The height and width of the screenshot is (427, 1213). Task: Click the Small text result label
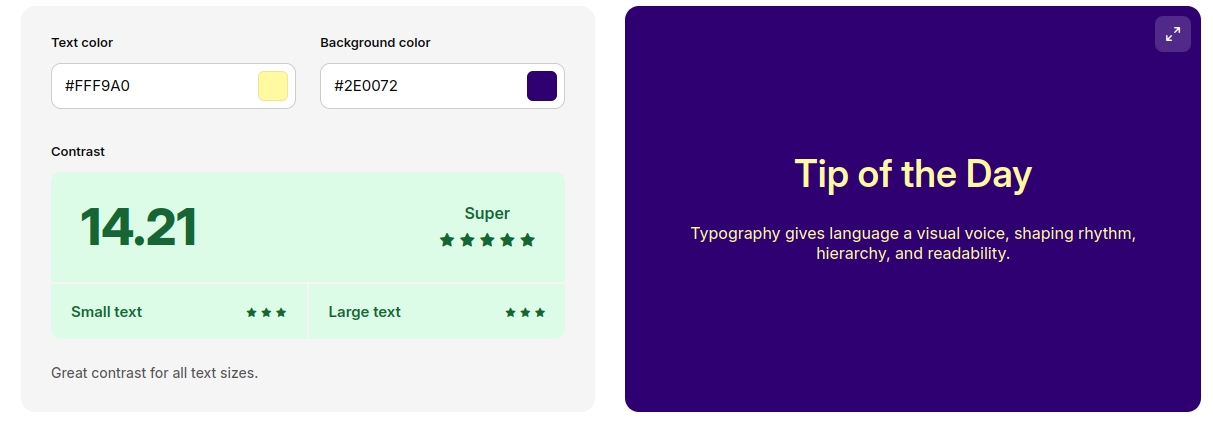[106, 312]
